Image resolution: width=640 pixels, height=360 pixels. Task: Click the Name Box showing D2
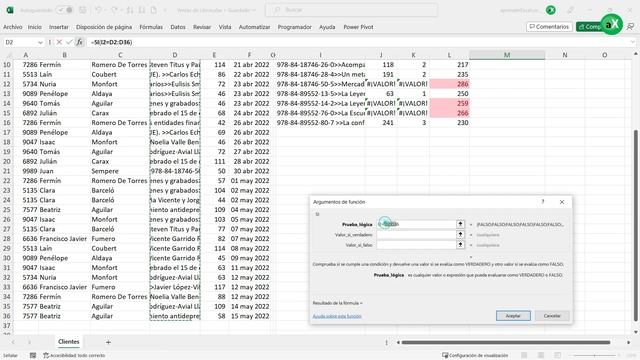pos(20,42)
